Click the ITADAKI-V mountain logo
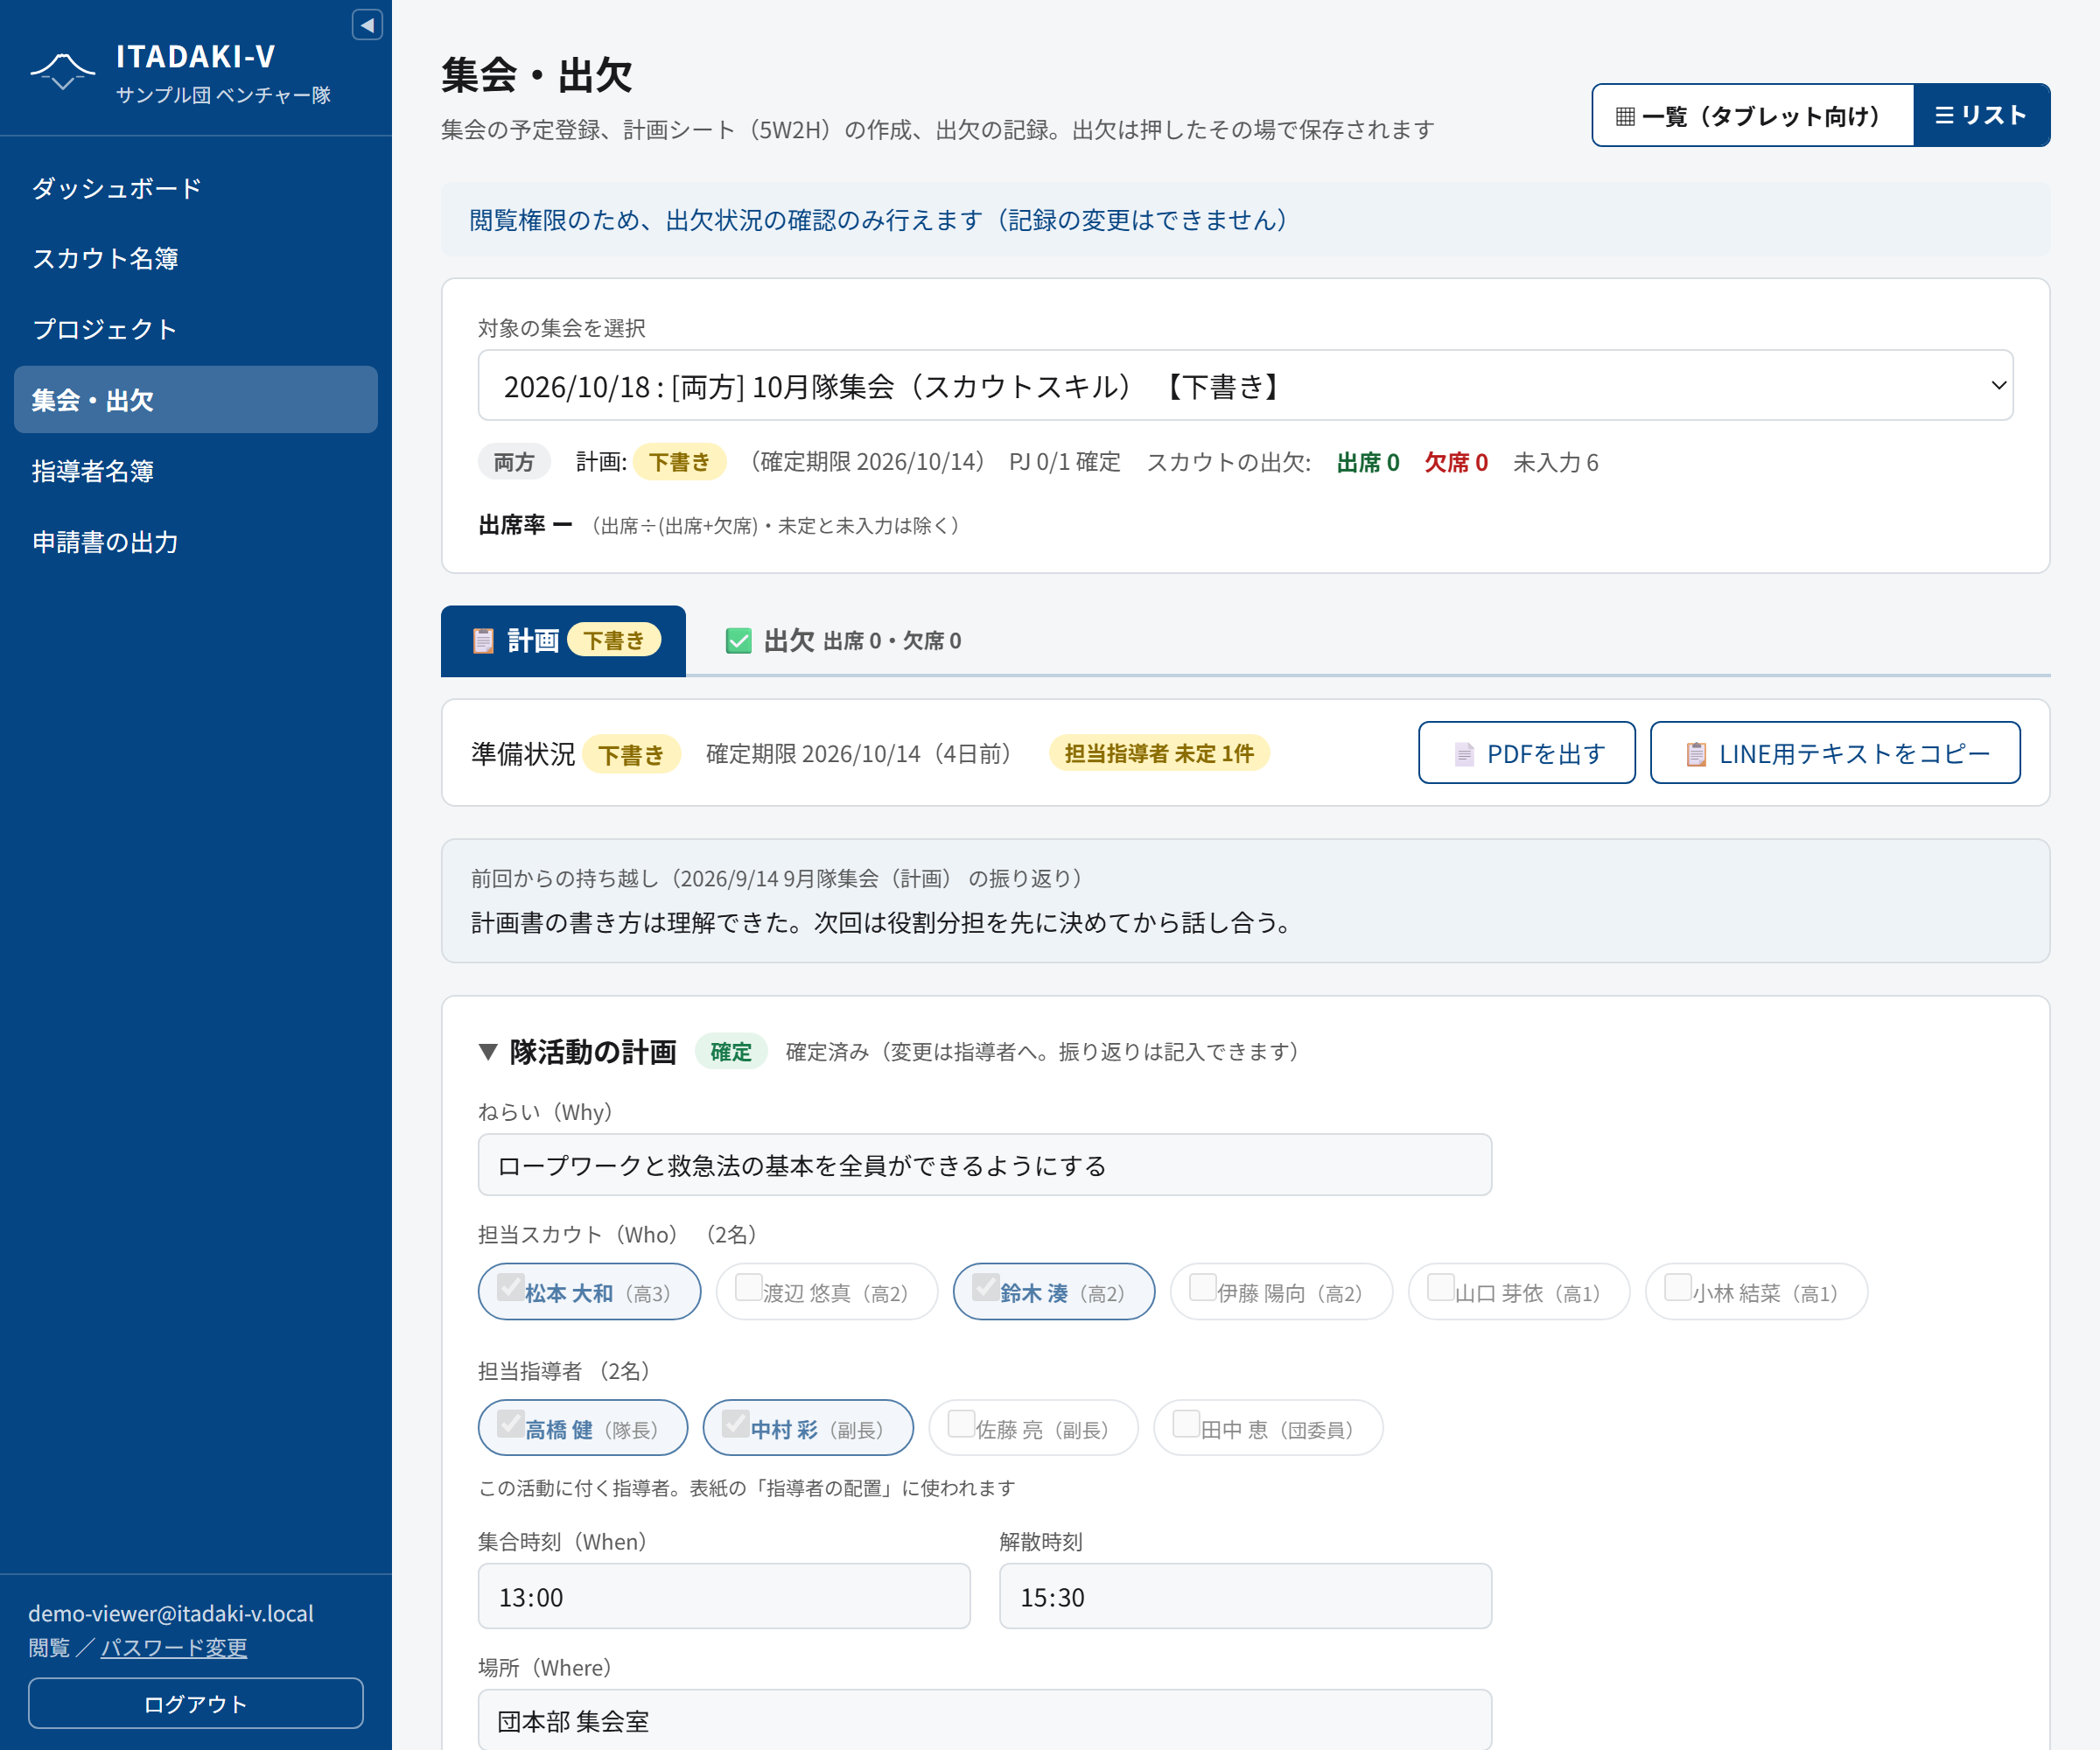The height and width of the screenshot is (1750, 2100). (62, 71)
